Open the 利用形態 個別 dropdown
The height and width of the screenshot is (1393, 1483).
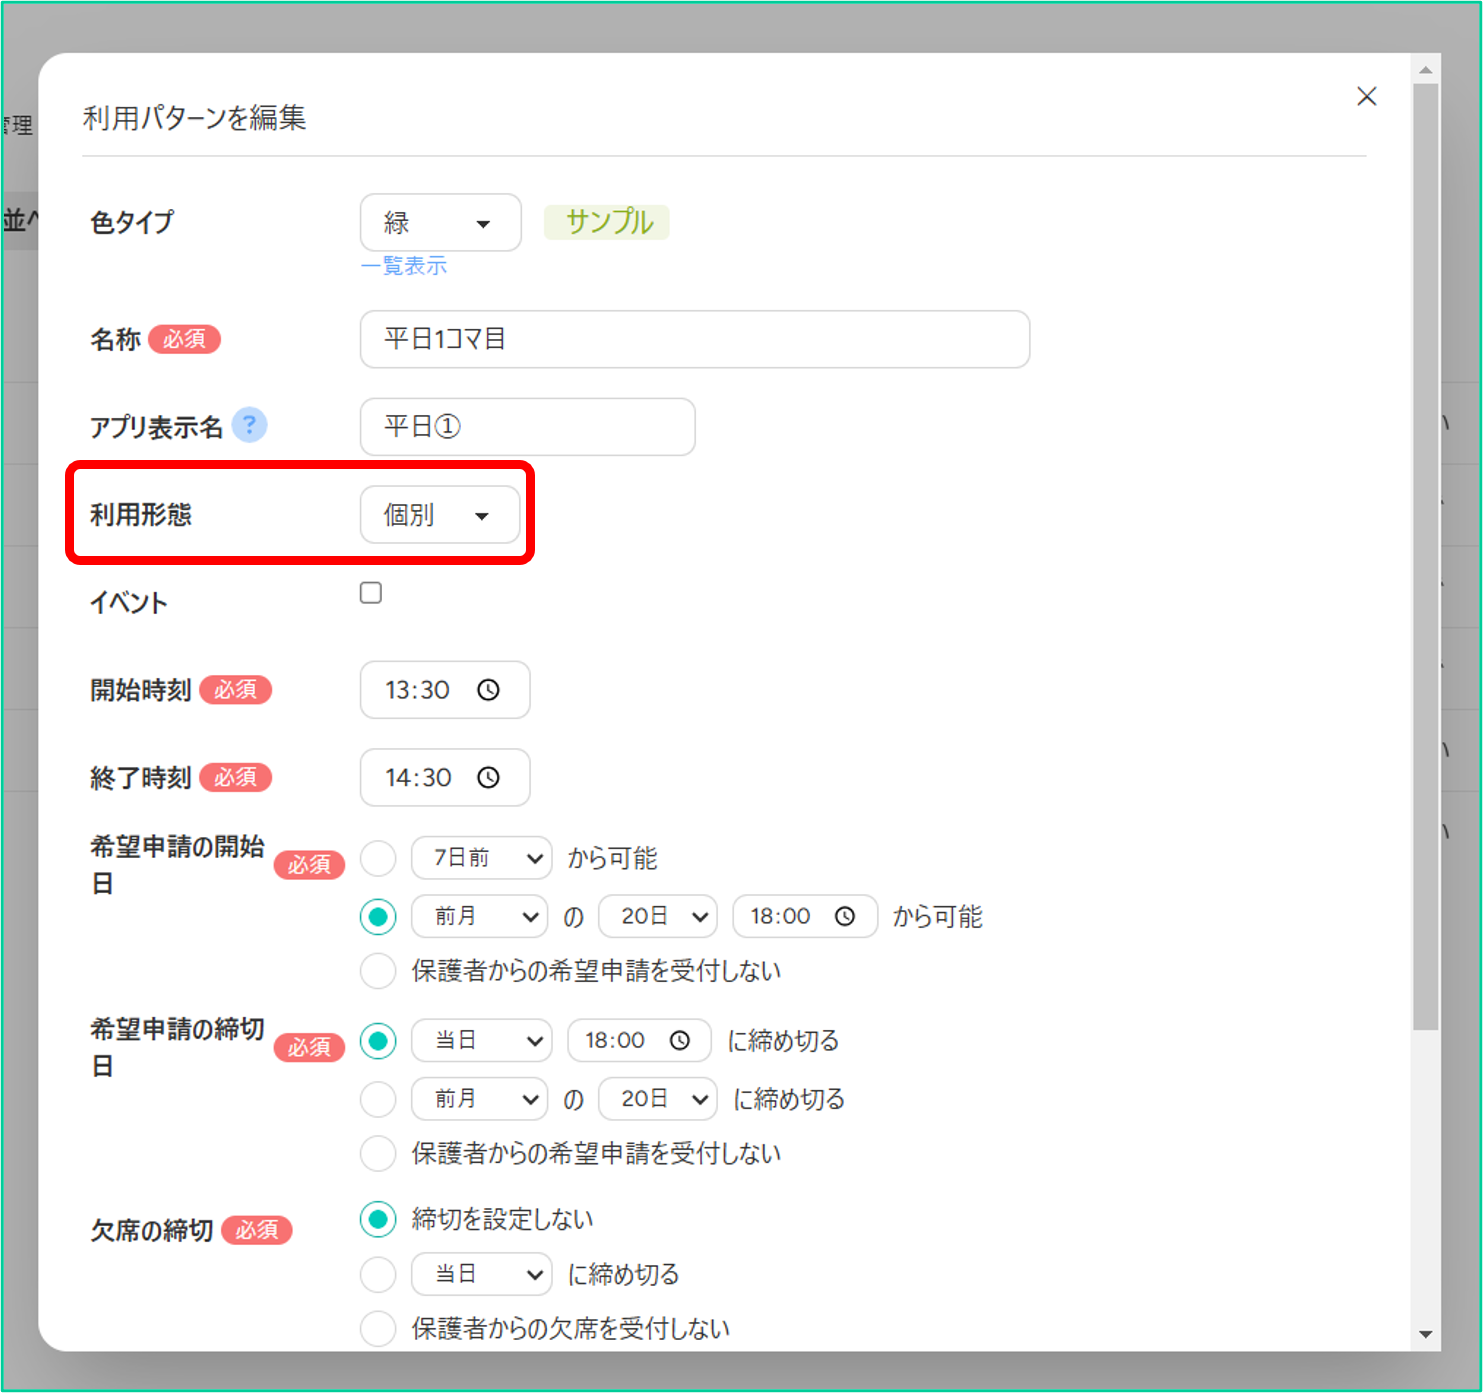tap(440, 516)
